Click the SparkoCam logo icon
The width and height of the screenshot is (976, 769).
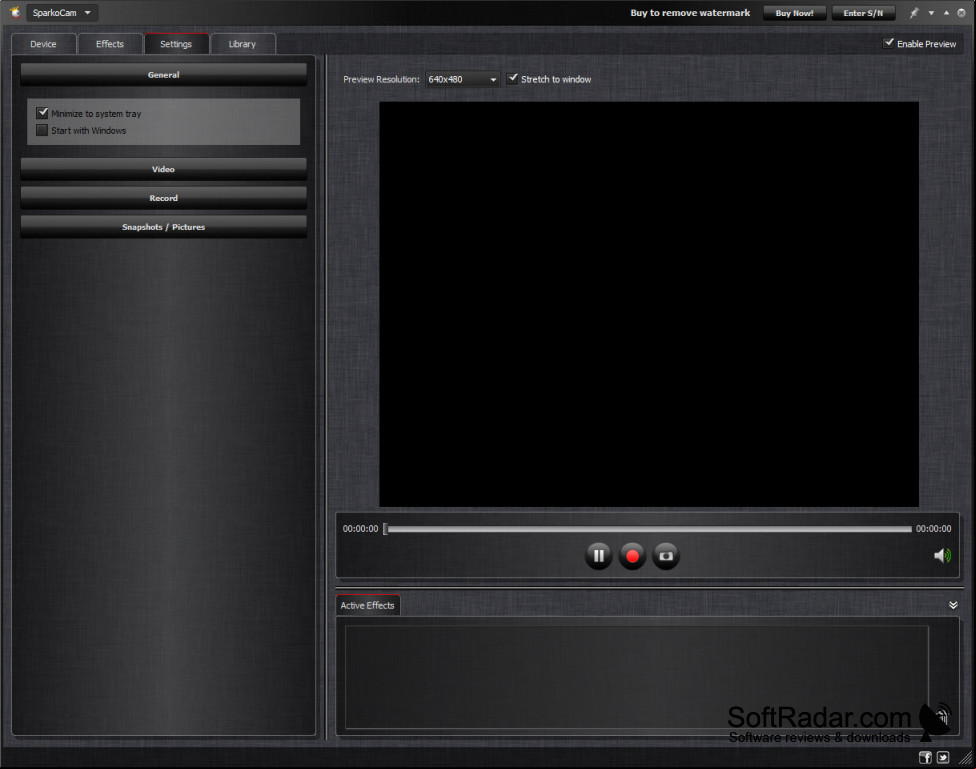[15, 12]
